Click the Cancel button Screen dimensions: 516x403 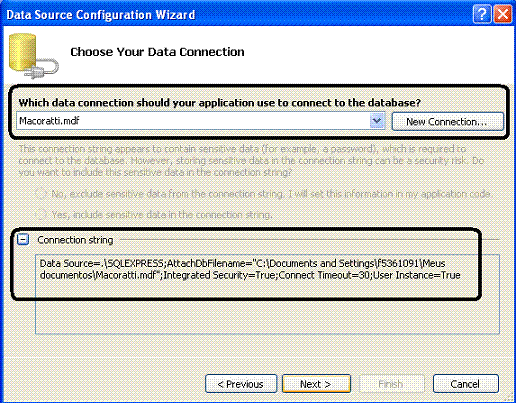[x=466, y=384]
